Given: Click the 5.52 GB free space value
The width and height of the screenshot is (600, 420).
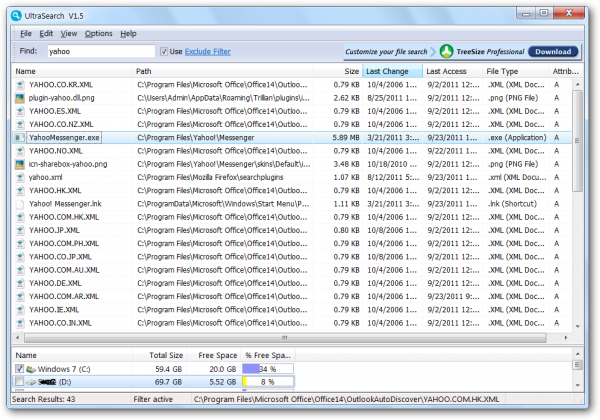Looking at the screenshot, I should [222, 382].
